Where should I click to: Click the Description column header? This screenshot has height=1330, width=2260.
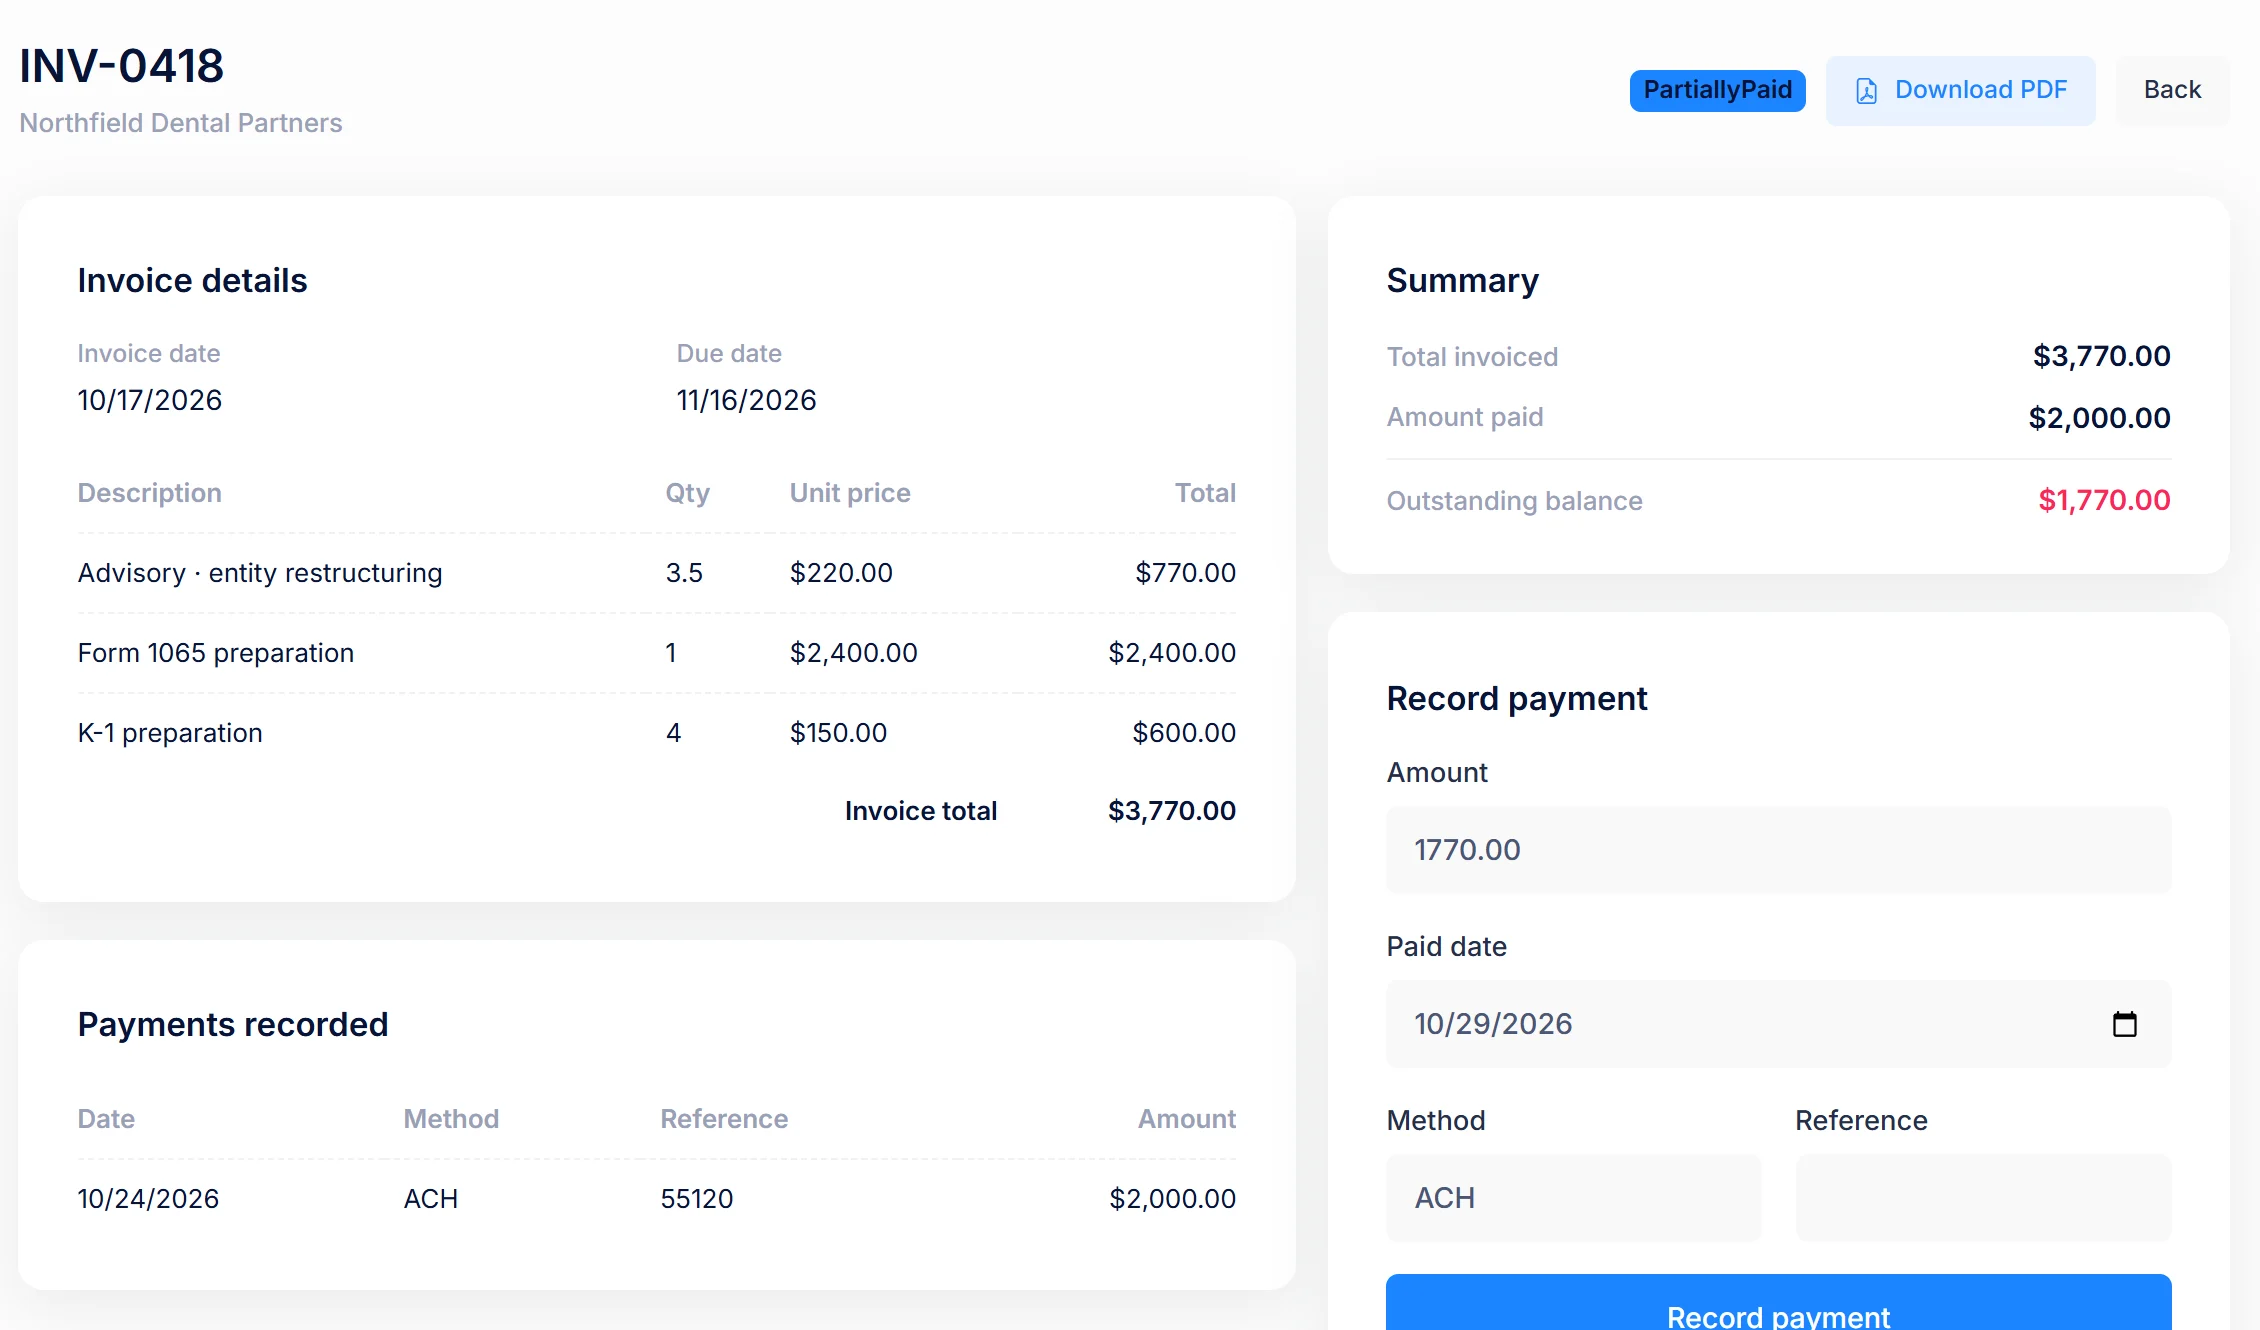[x=150, y=493]
